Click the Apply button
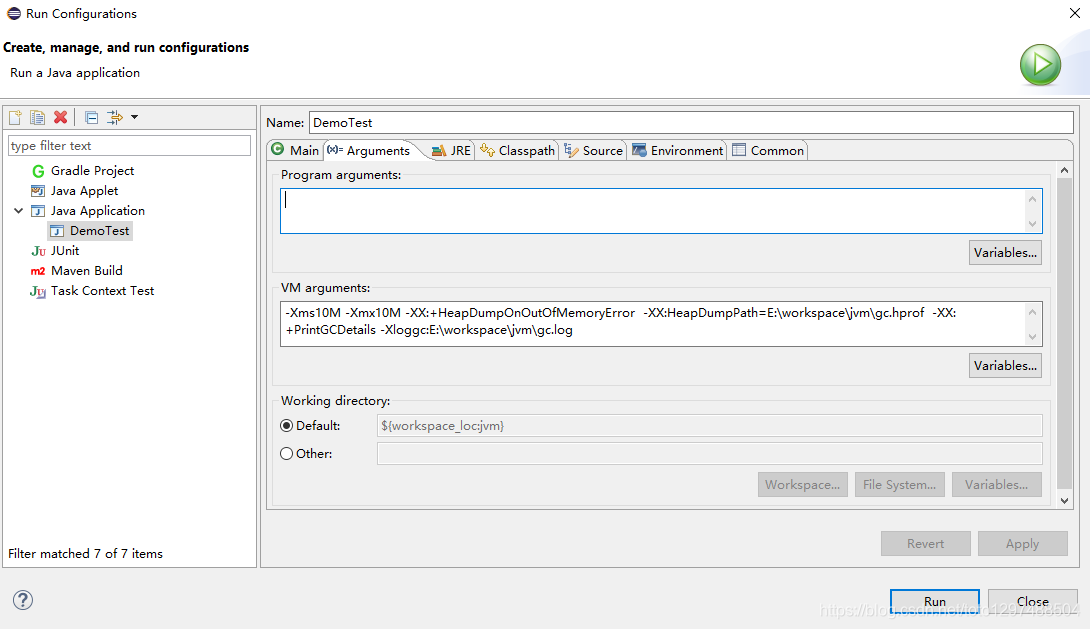Image resolution: width=1090 pixels, height=629 pixels. pos(1023,544)
